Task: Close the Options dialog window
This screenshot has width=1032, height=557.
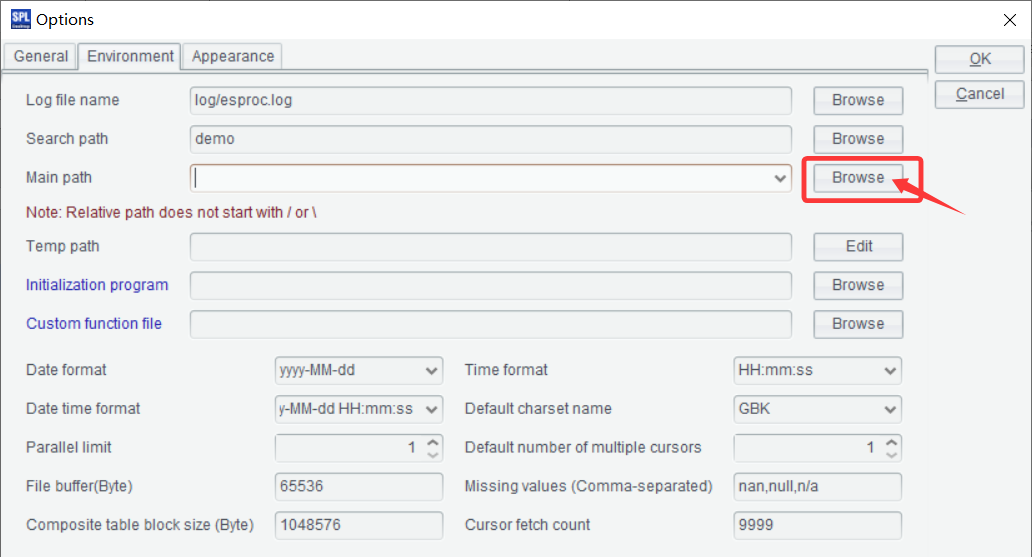Action: tap(1009, 19)
